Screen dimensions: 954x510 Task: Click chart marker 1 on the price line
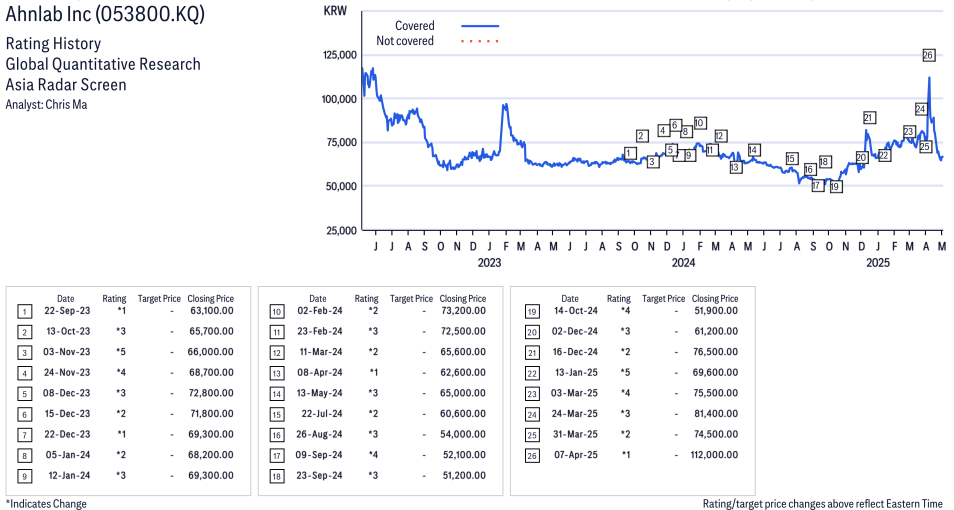[x=630, y=153]
